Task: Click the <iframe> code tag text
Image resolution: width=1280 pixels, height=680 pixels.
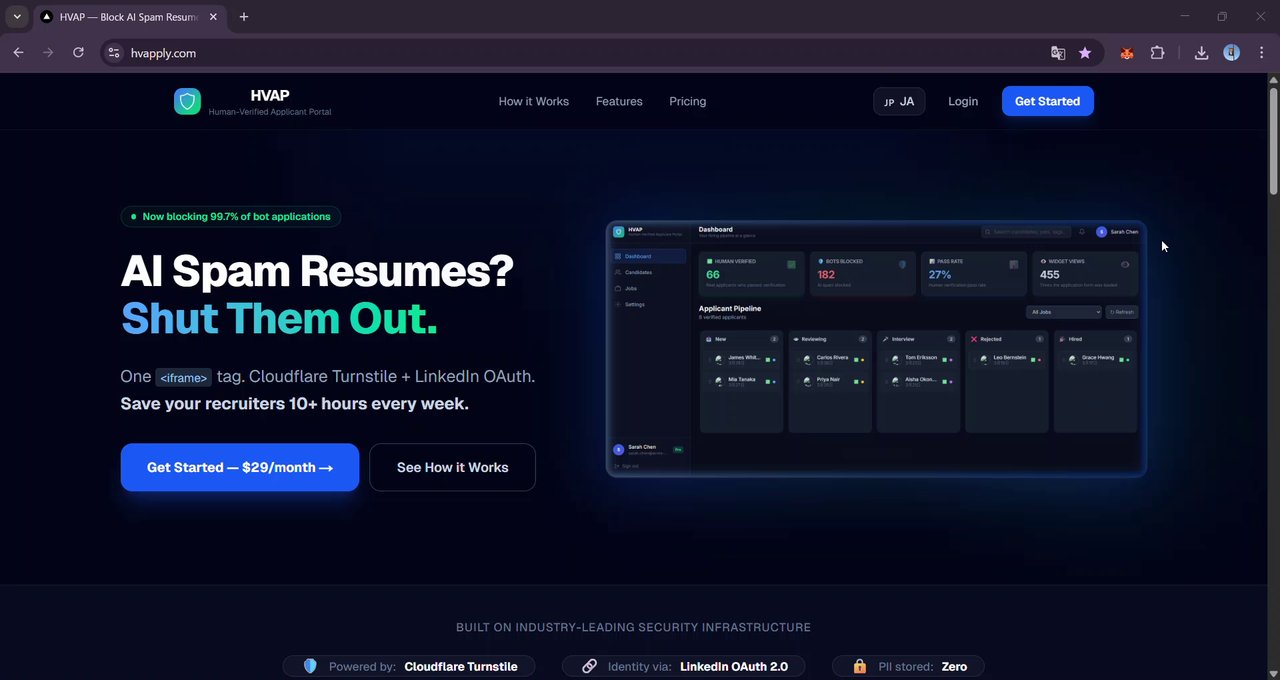Action: [183, 377]
